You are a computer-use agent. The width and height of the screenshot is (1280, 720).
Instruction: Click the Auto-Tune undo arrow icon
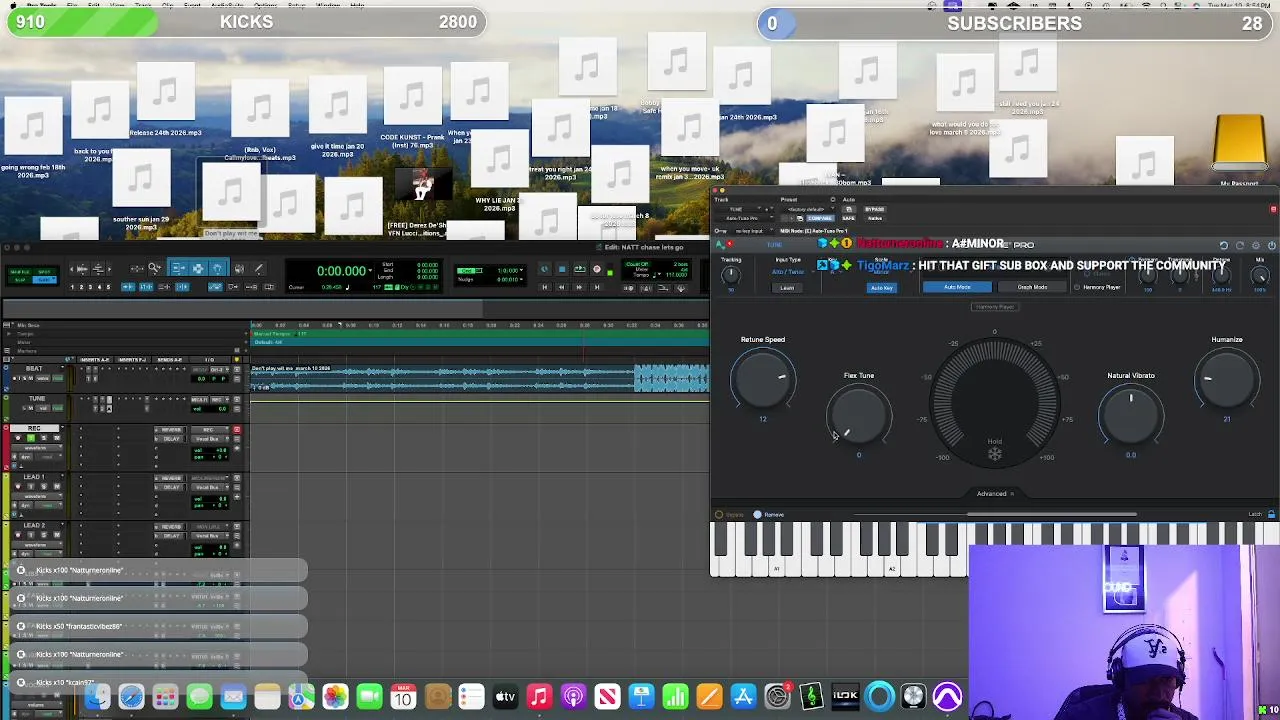pos(1224,245)
